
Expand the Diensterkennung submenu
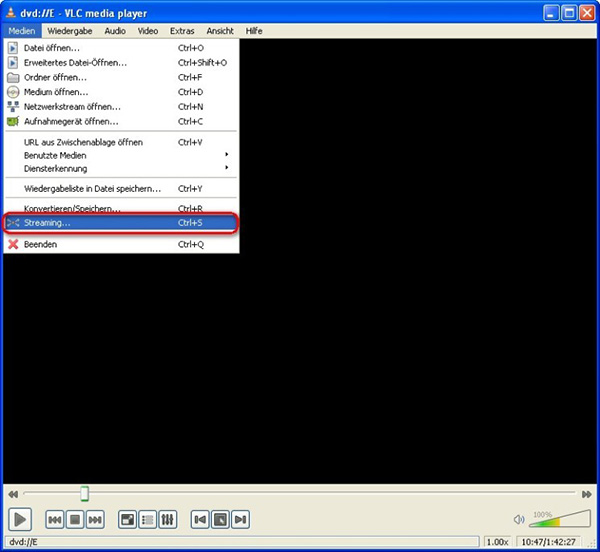tap(121, 168)
